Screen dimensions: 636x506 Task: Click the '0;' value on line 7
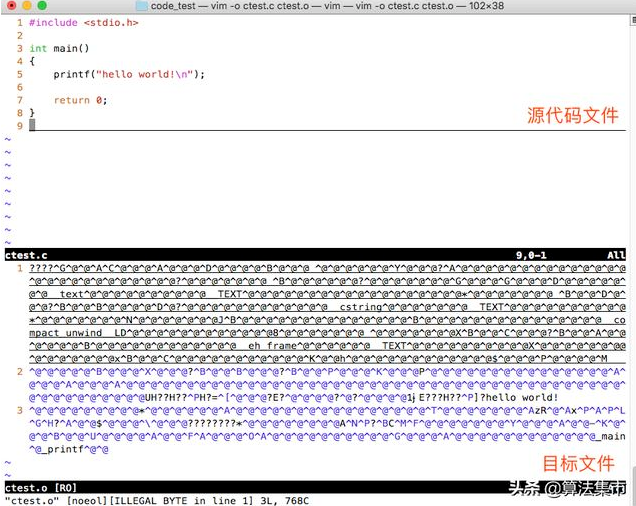[x=102, y=100]
